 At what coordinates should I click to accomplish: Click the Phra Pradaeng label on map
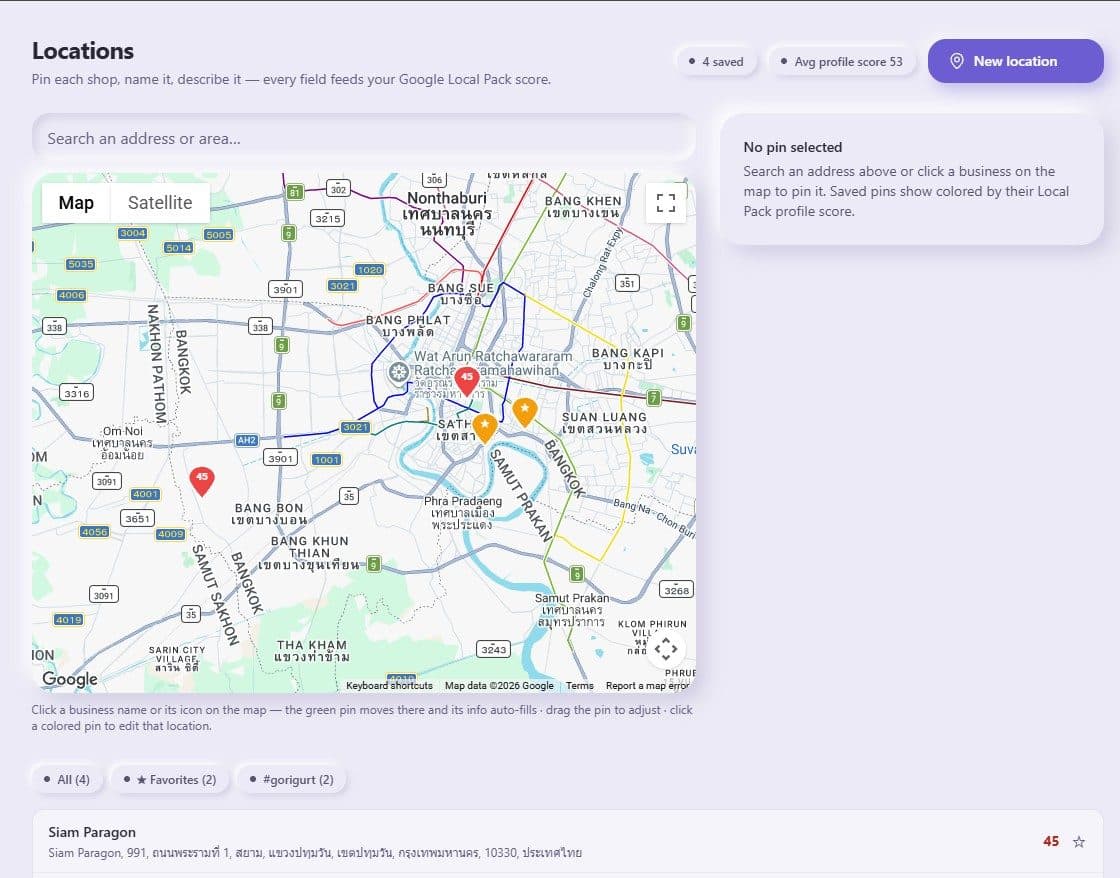pos(463,512)
